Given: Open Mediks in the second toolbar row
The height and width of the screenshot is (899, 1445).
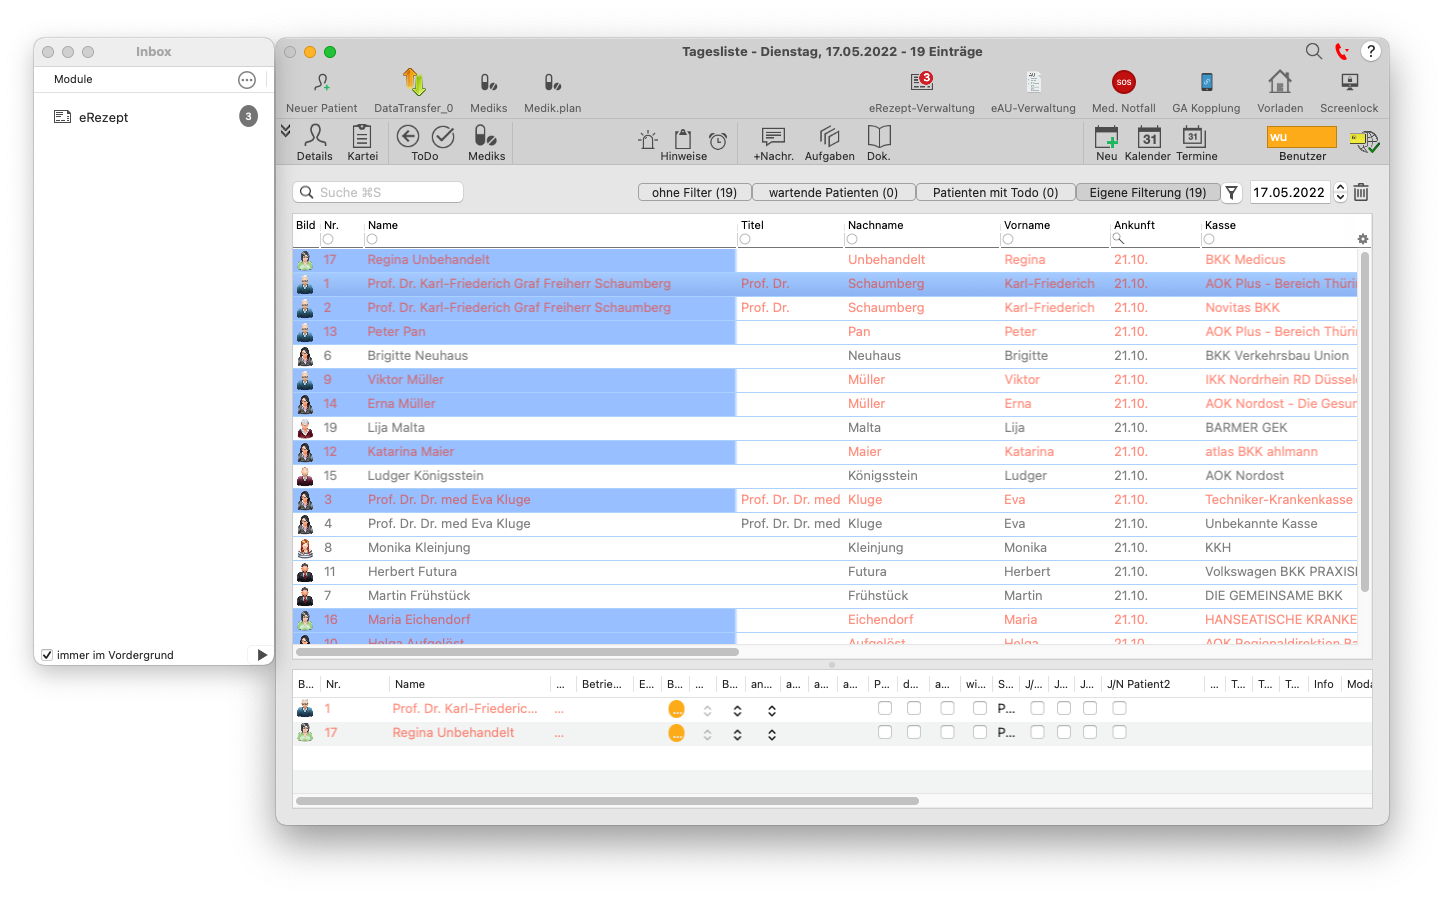Looking at the screenshot, I should coord(486,136).
